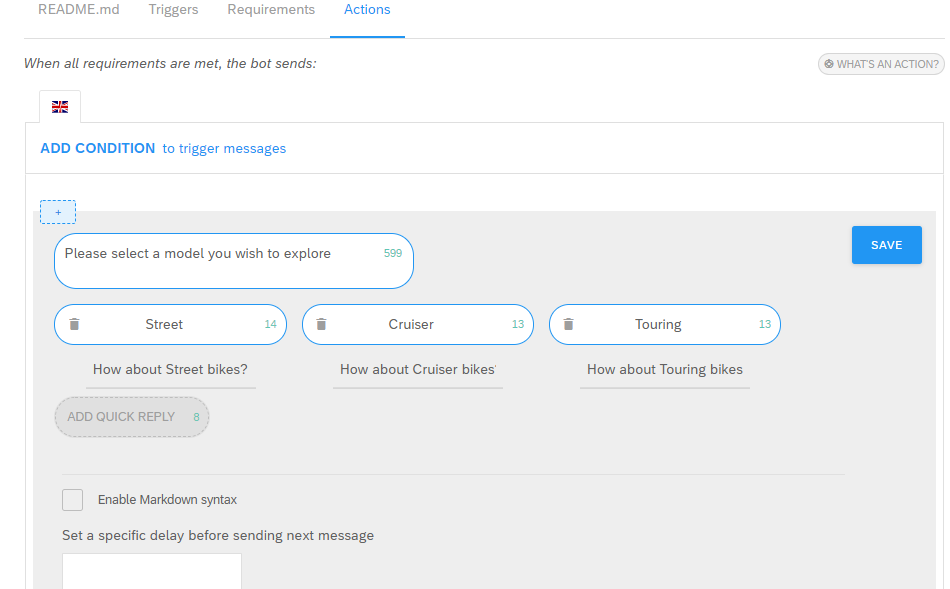Image resolution: width=950 pixels, height=589 pixels.
Task: Edit the Cruiser quick reply label
Action: click(411, 324)
